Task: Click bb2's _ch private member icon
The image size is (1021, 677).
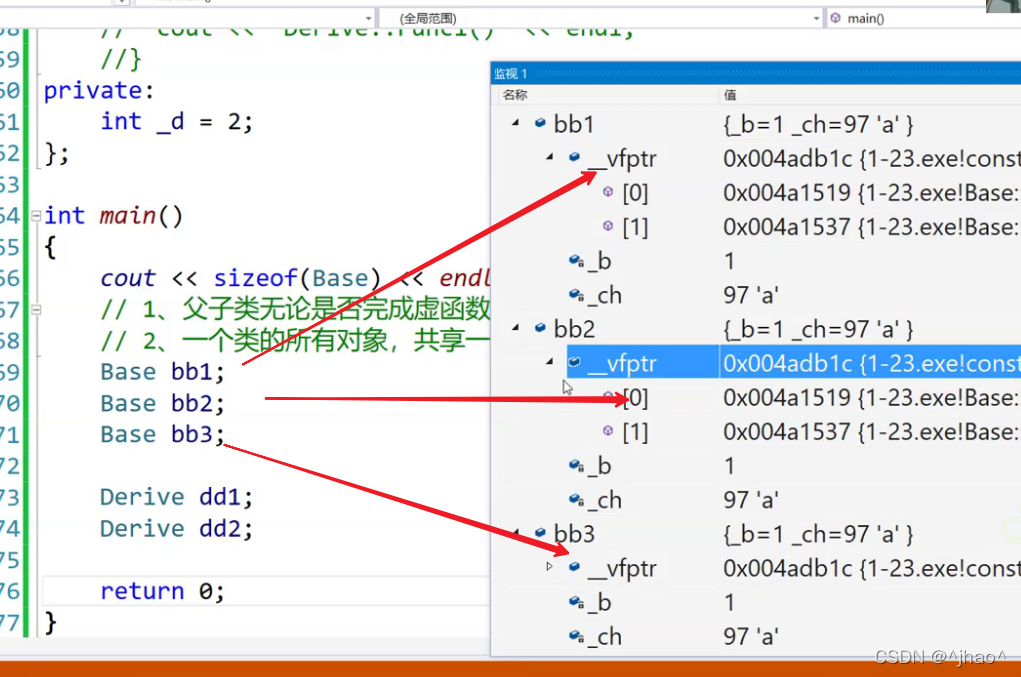Action: click(x=576, y=499)
